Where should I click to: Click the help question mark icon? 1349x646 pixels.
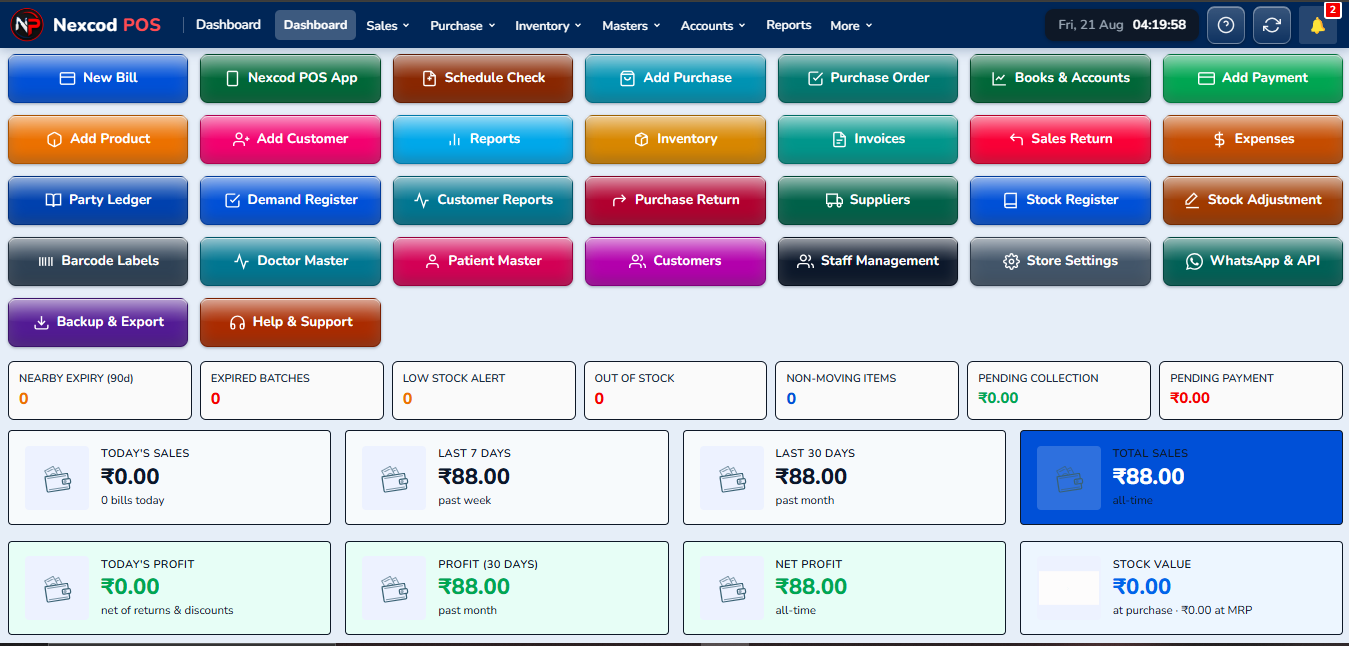[1226, 25]
